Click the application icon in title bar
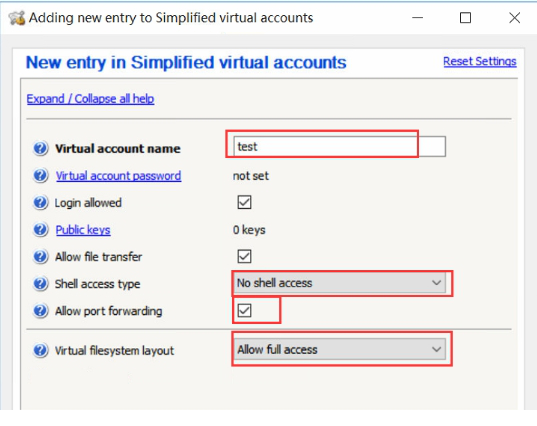Viewport: 537px width, 426px height. point(17,18)
